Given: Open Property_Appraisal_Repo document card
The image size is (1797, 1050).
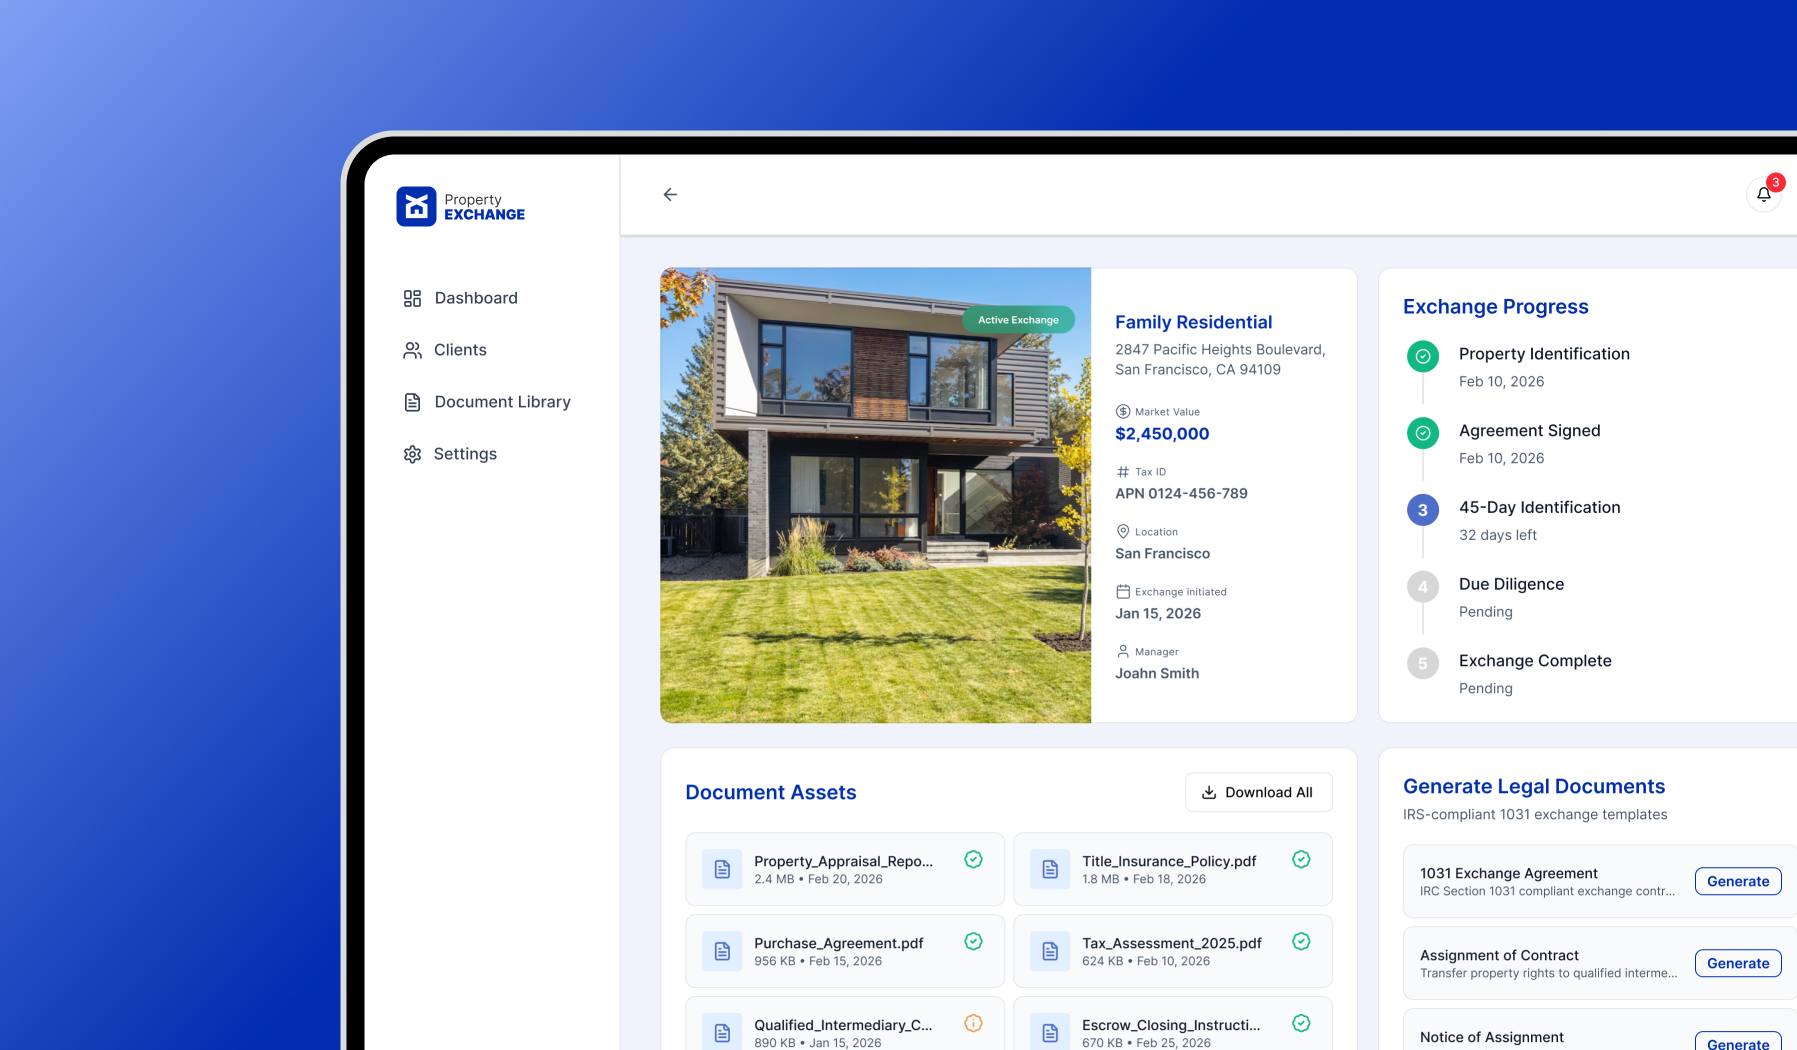Looking at the screenshot, I should click(845, 869).
